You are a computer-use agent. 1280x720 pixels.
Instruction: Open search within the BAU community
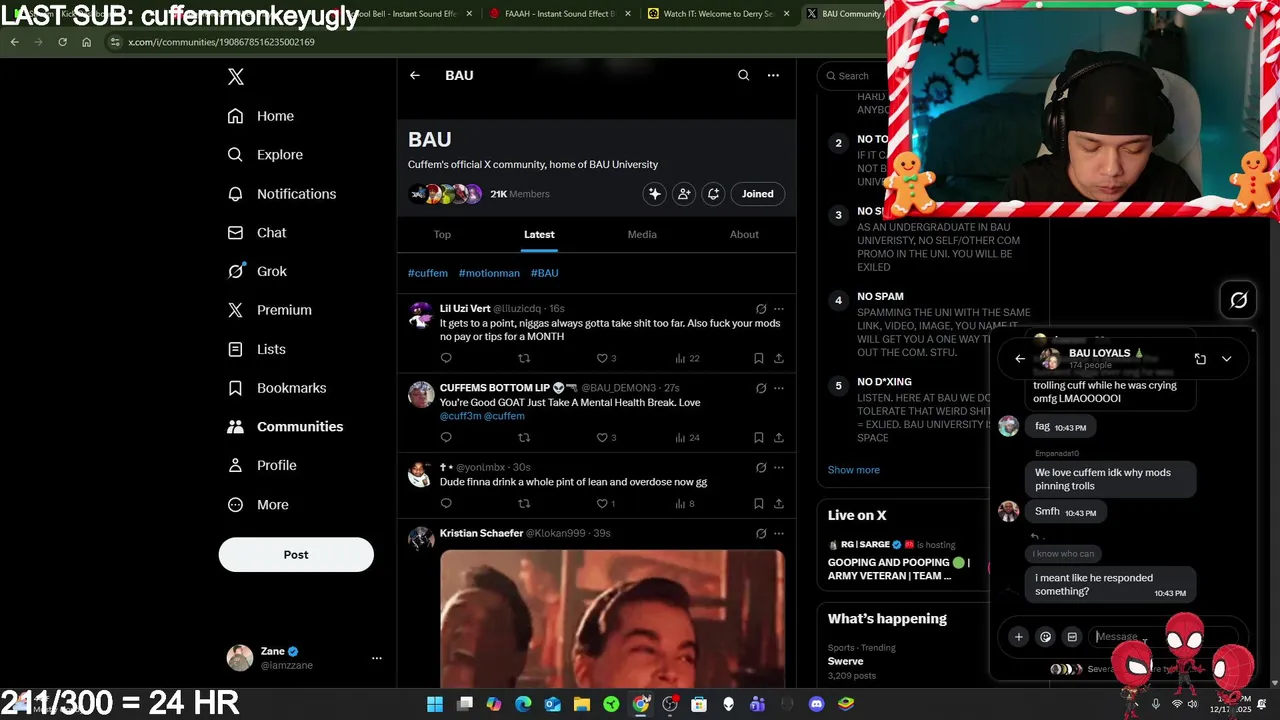(x=743, y=75)
